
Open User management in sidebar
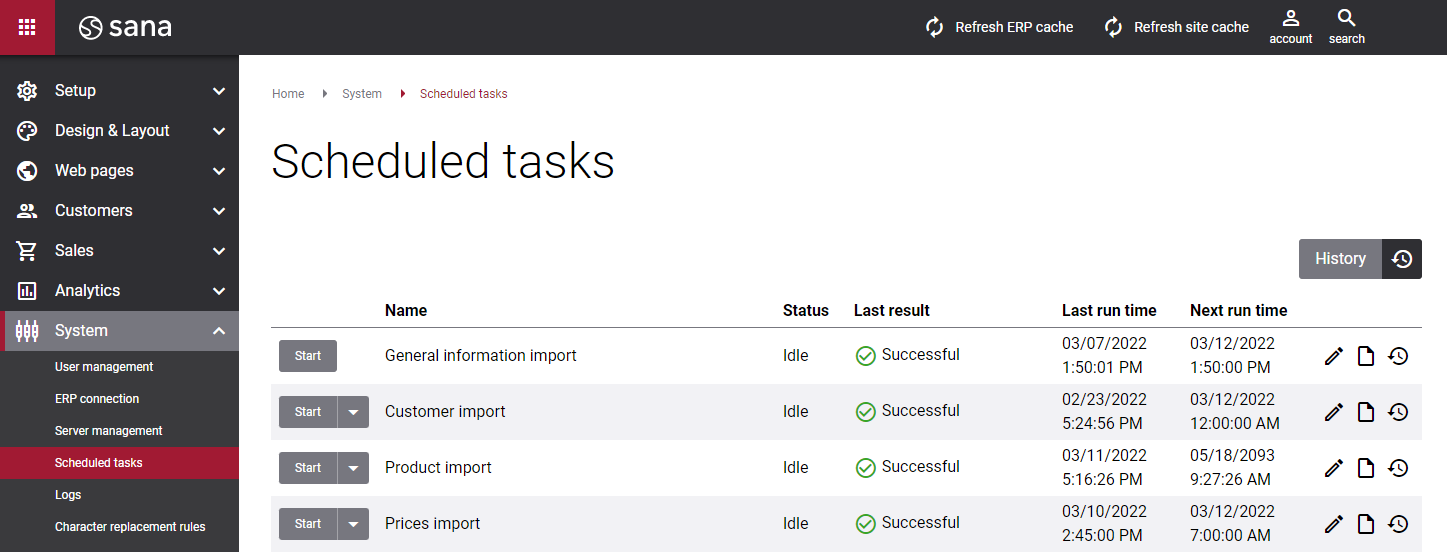pyautogui.click(x=104, y=367)
